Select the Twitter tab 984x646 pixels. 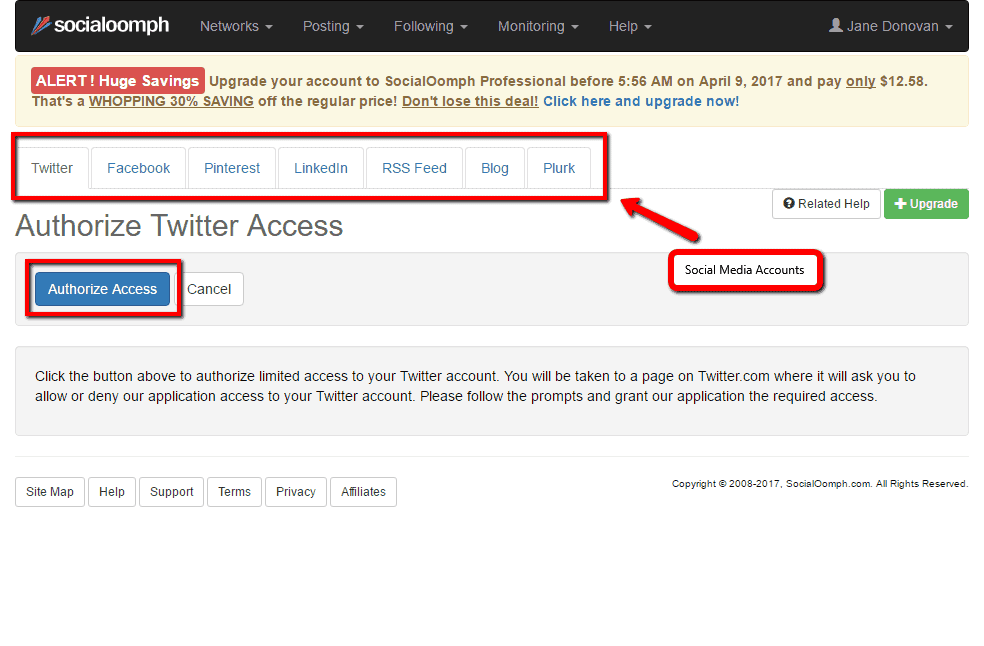(x=52, y=168)
